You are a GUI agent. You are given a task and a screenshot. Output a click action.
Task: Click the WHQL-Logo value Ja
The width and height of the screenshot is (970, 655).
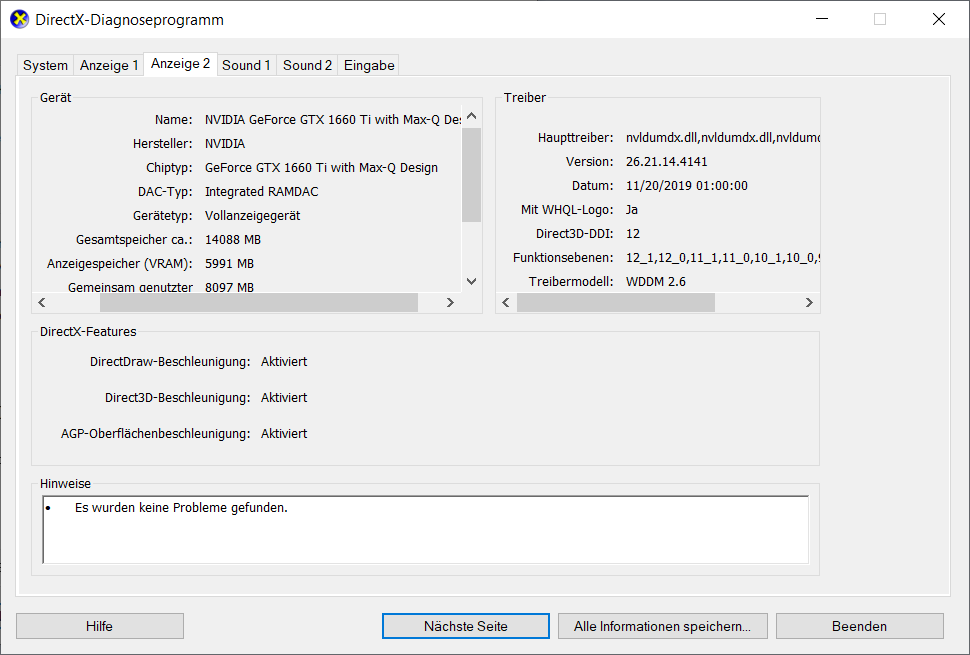[x=632, y=210]
